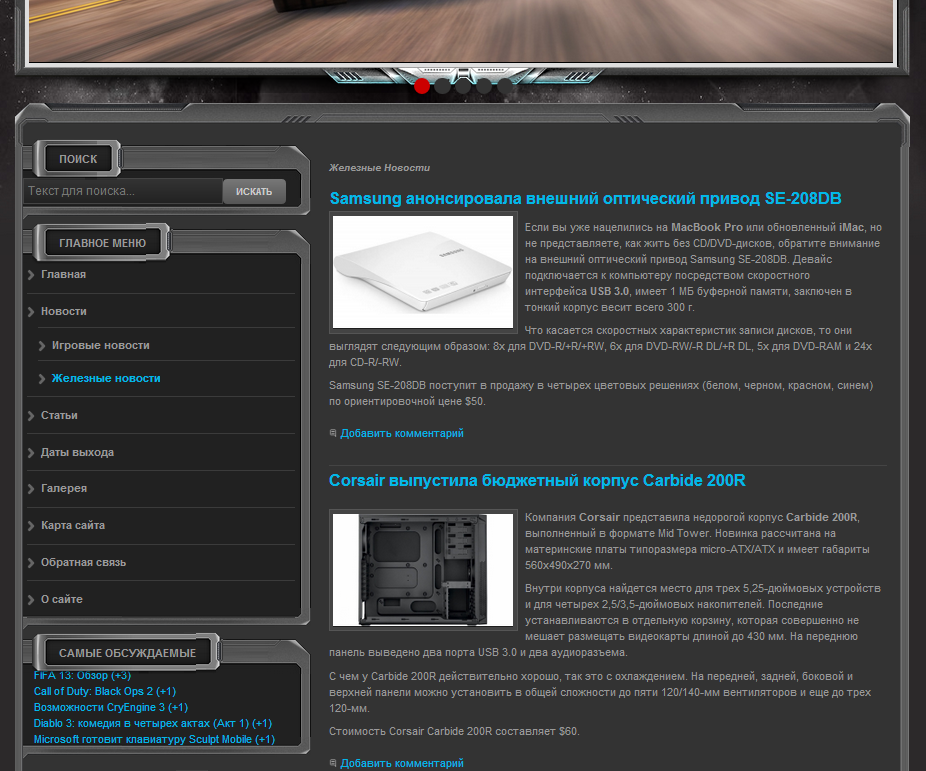Viewport: 926px width, 771px height.
Task: Click arrow icon beside Железные новости
Action: (x=42, y=379)
